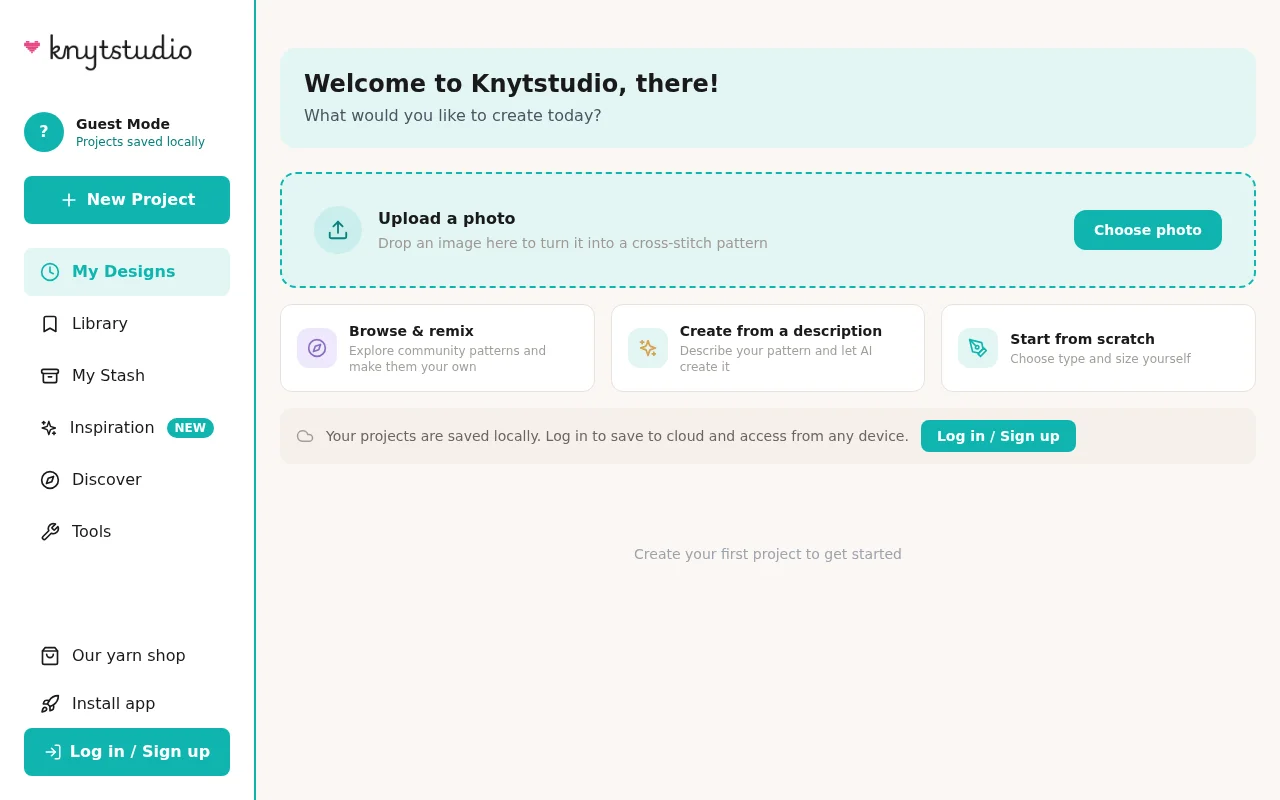Click the Guest Mode label
This screenshot has height=800, width=1280.
click(123, 124)
